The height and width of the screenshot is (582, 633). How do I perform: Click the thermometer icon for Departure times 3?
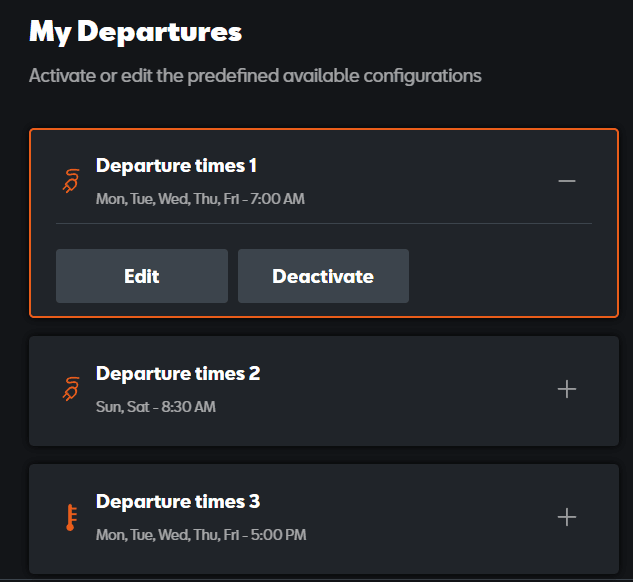pos(69,517)
